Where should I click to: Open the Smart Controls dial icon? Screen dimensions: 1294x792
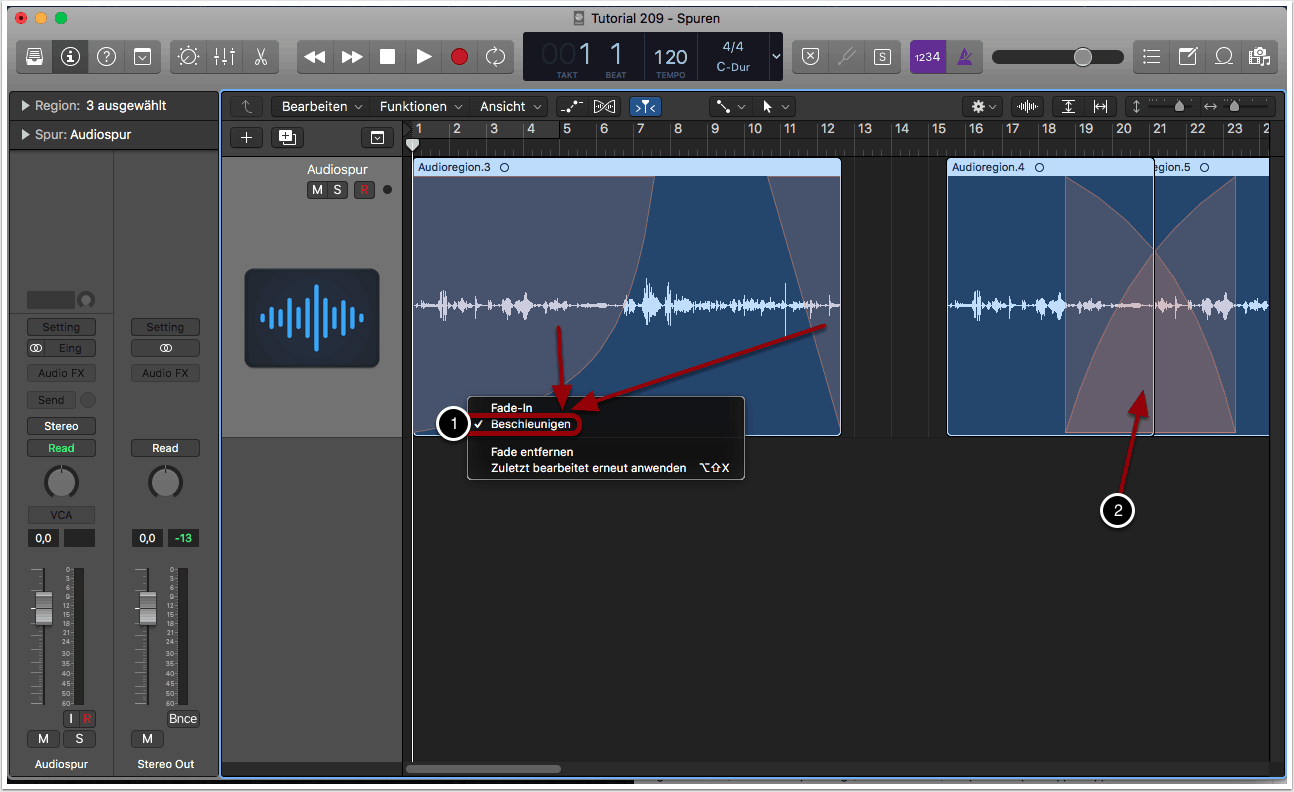click(x=188, y=57)
